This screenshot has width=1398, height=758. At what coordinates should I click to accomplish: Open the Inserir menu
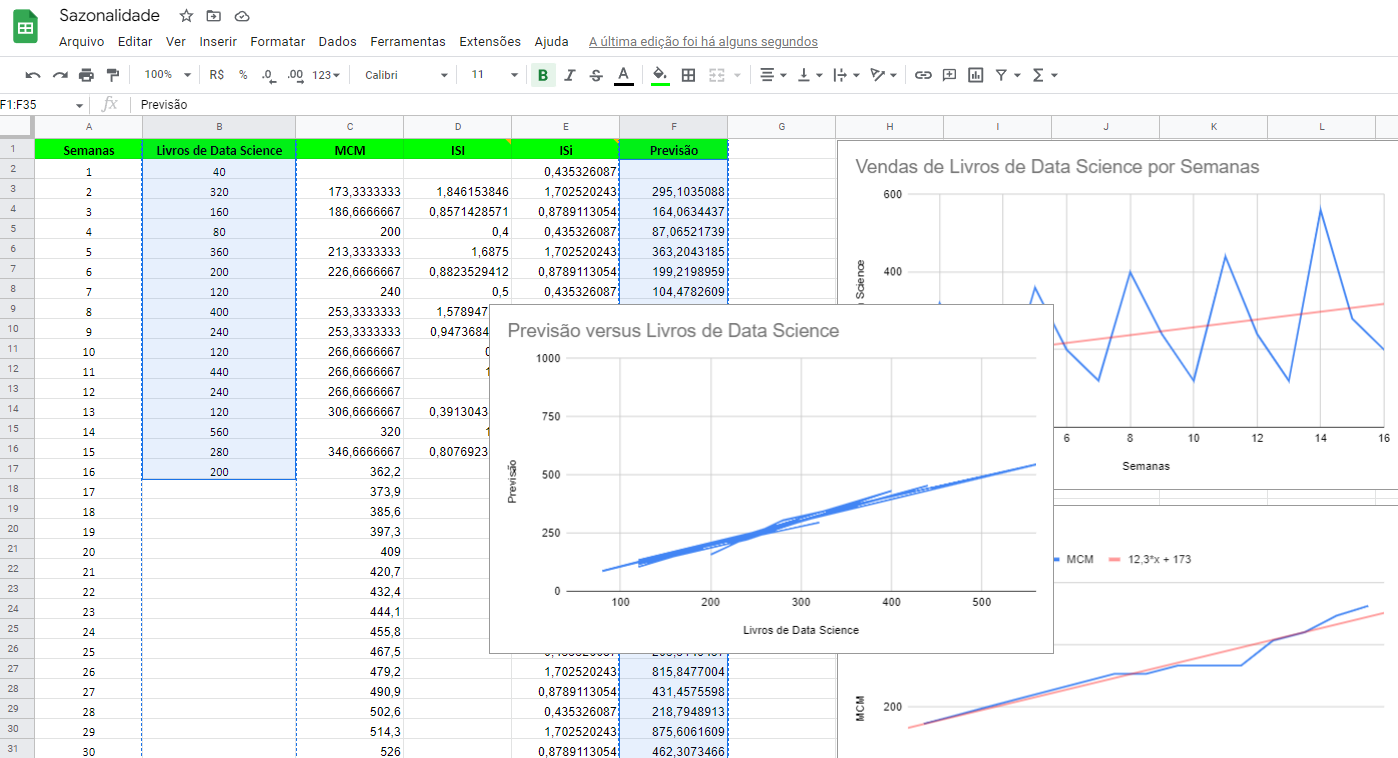click(x=218, y=42)
